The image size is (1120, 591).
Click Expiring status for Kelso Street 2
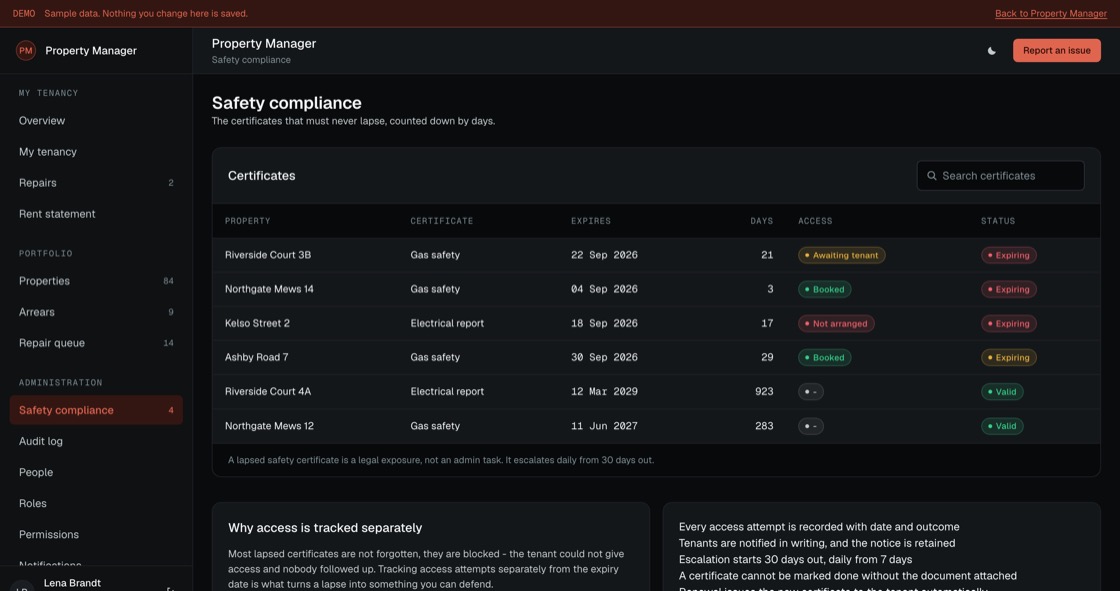coord(1009,324)
